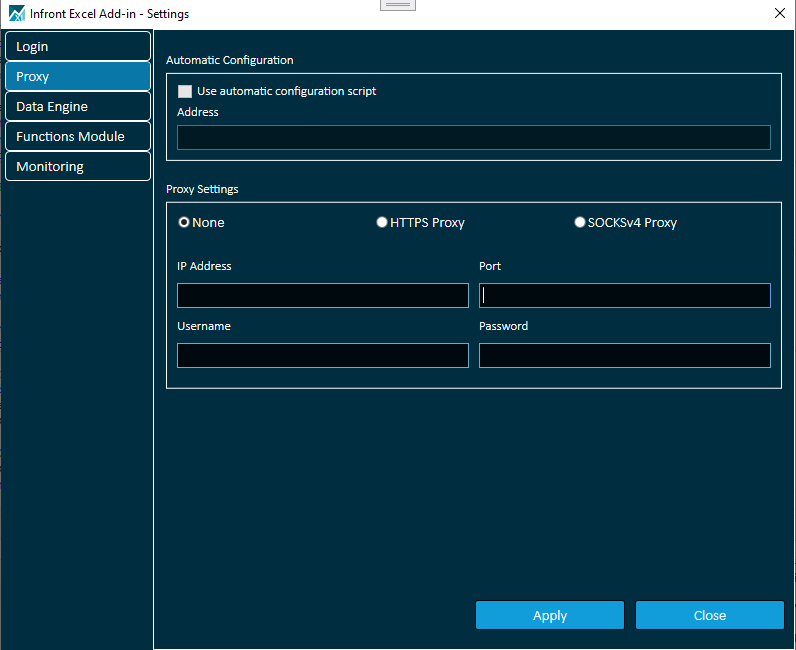Open the Functions Module tab
This screenshot has height=650, width=796.
pyautogui.click(x=77, y=137)
